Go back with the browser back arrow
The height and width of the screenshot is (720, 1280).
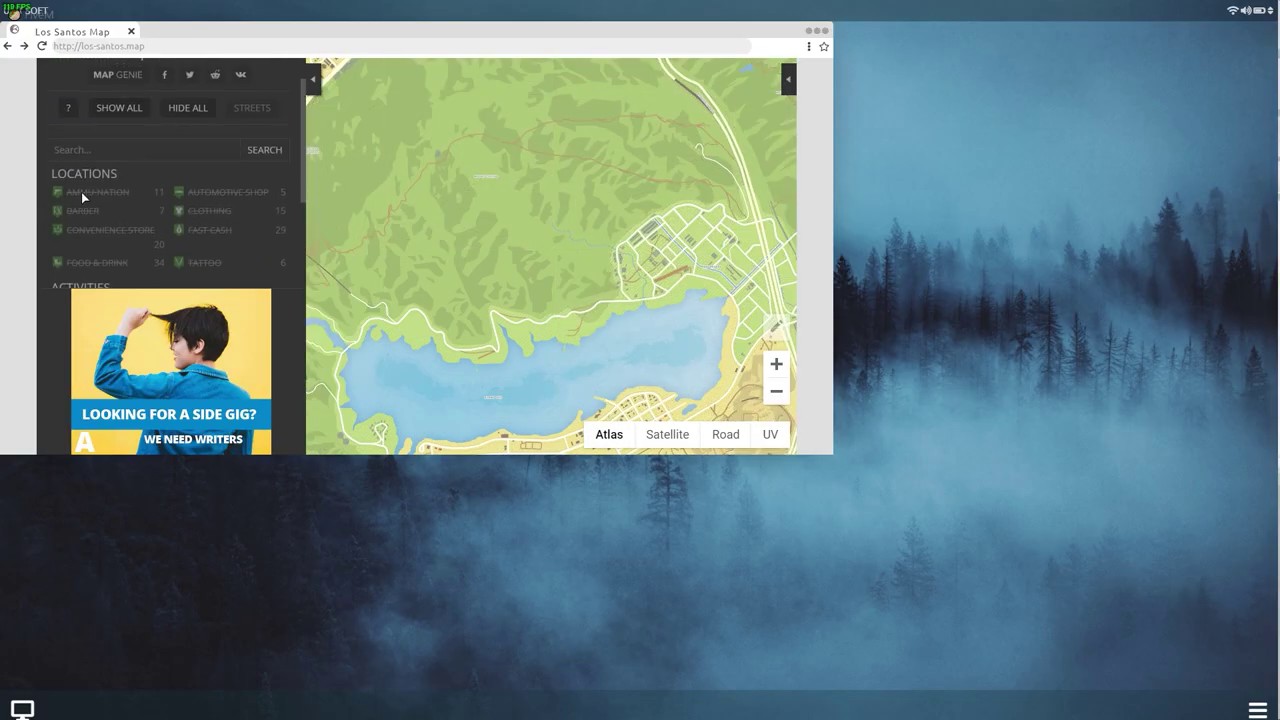[8, 46]
